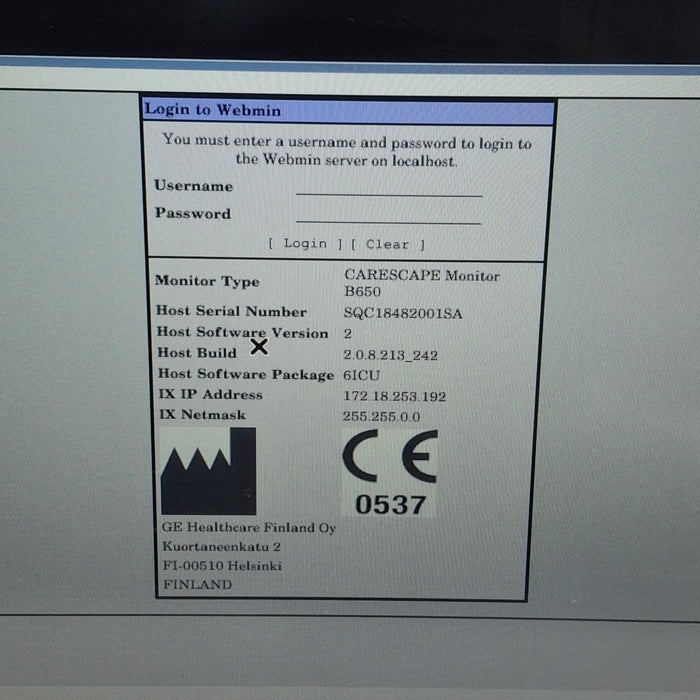Click the host build value 2.0.8.213_242

[390, 355]
